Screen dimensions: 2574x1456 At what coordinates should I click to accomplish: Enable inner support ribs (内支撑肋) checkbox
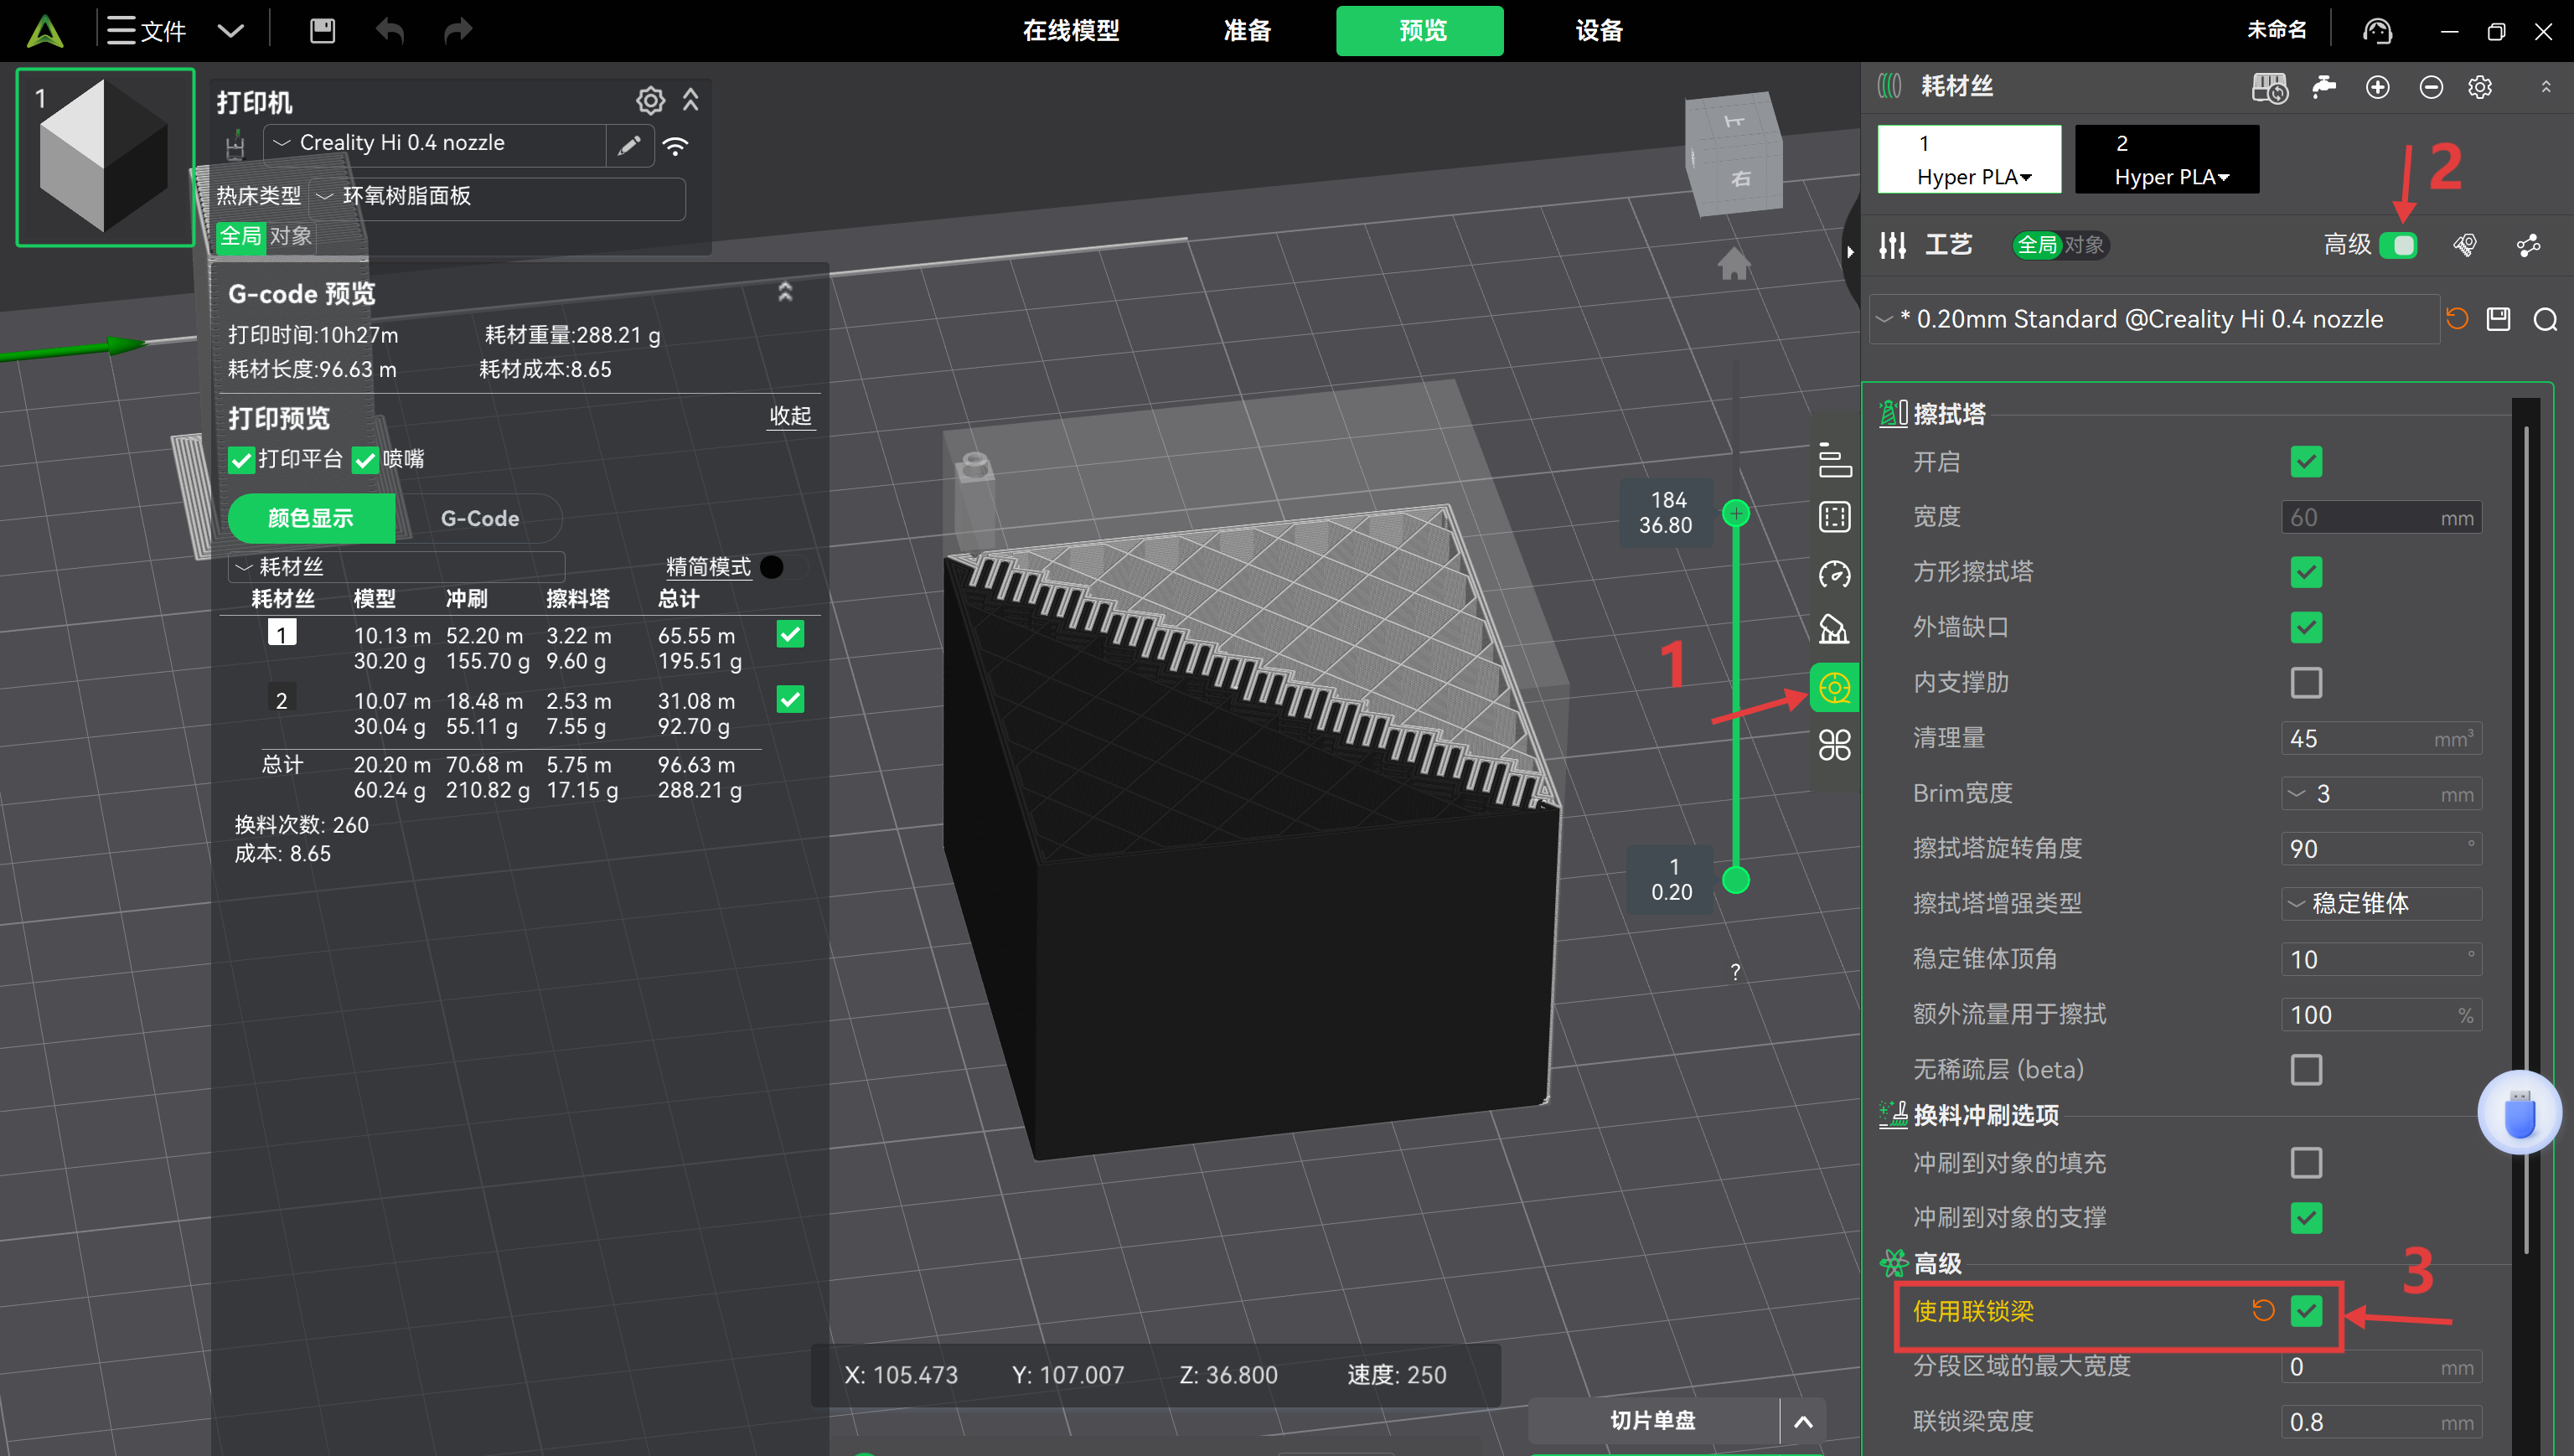point(2306,683)
